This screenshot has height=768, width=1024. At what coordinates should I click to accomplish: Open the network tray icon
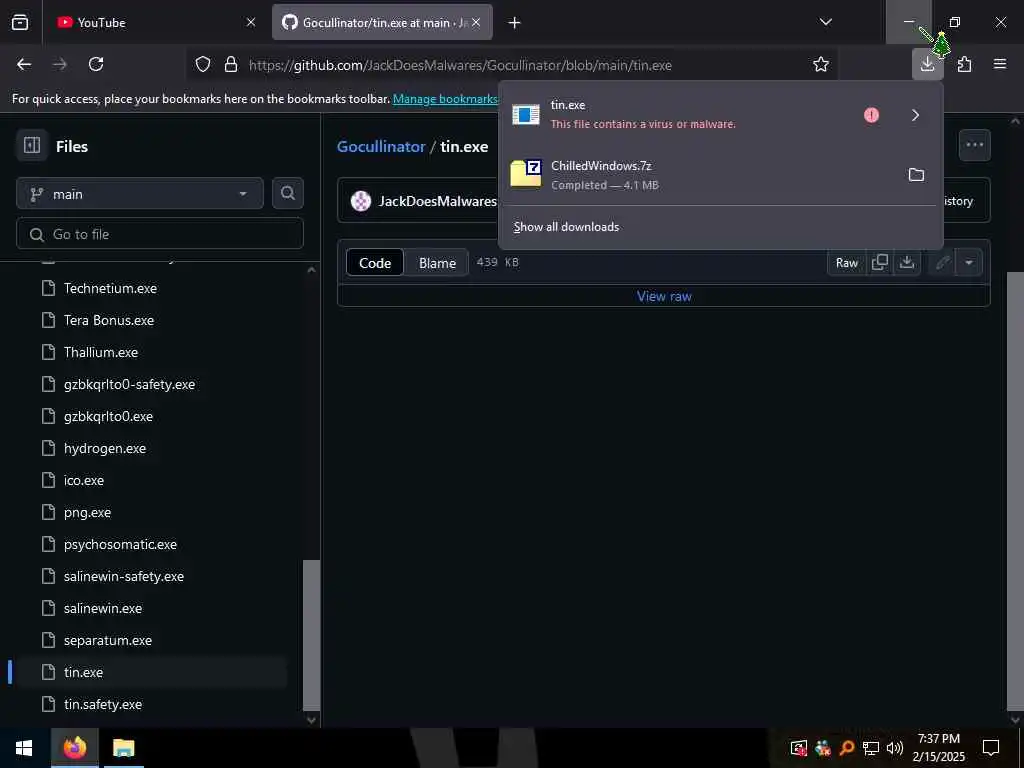tap(871, 748)
